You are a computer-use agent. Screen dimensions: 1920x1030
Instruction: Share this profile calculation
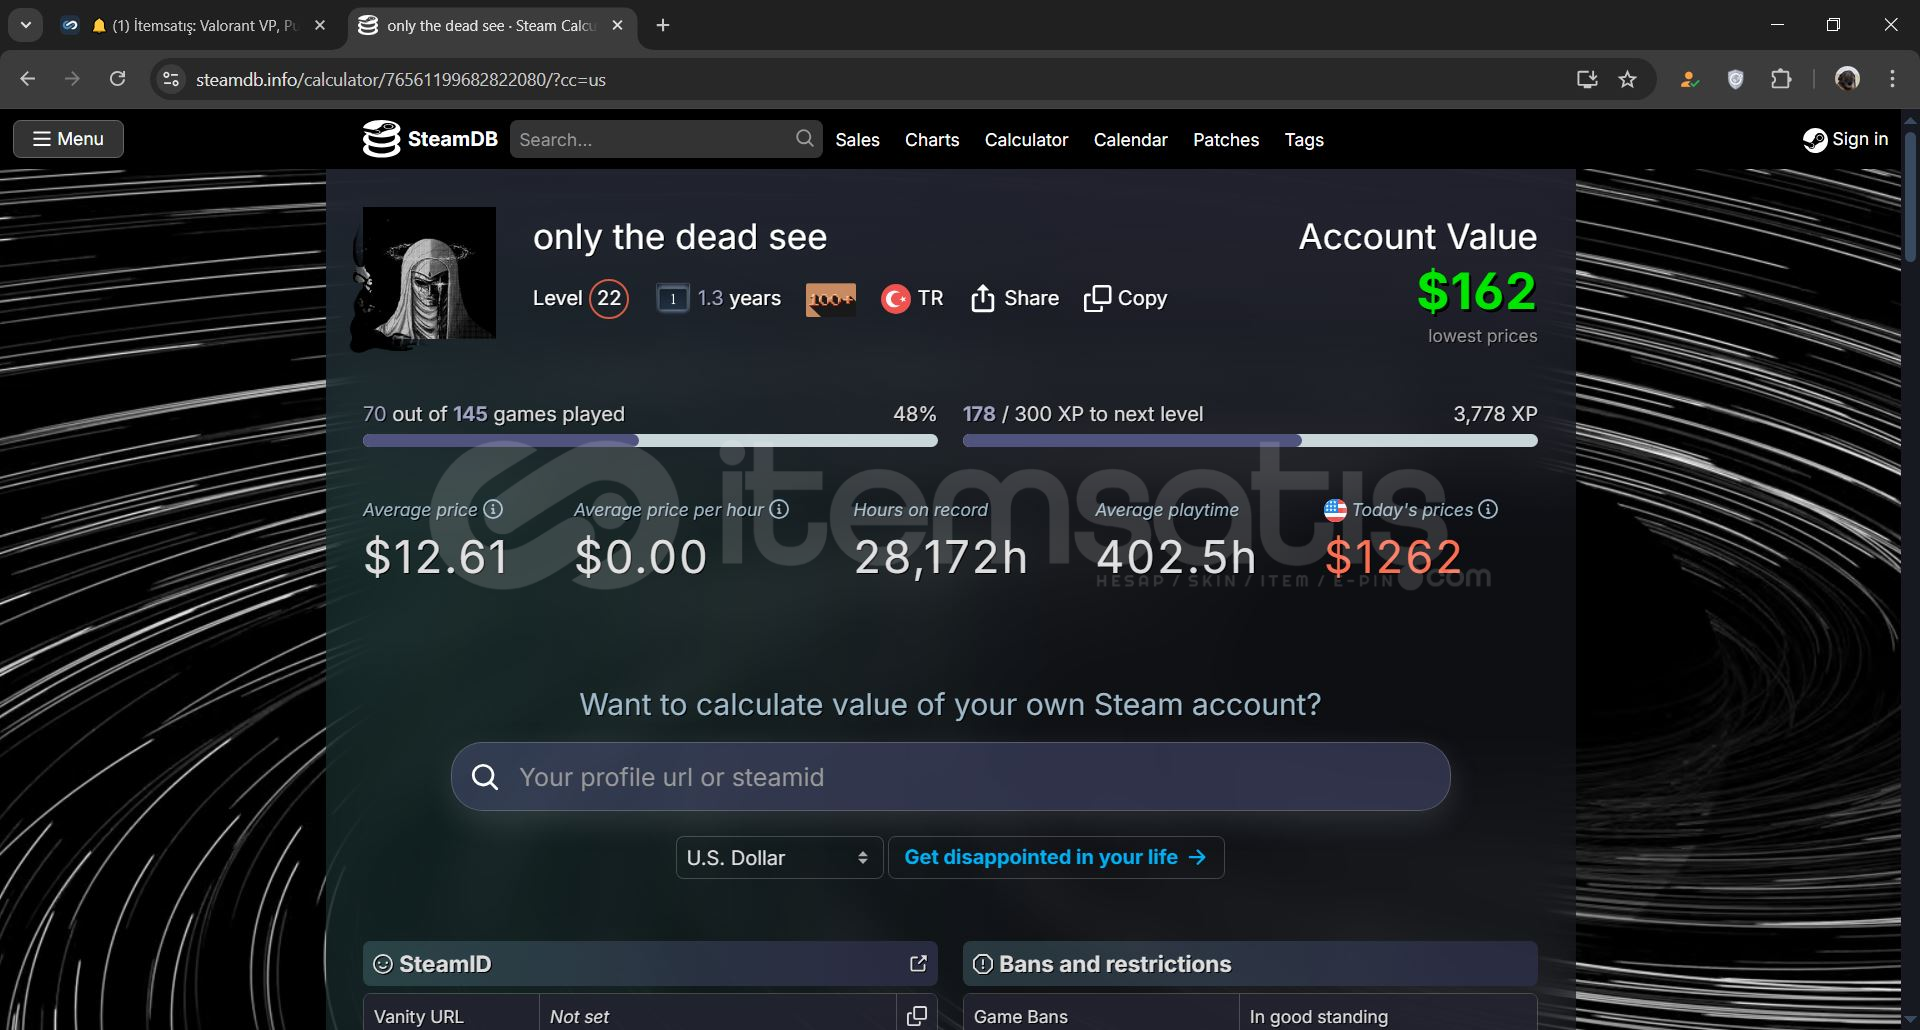pyautogui.click(x=1015, y=298)
